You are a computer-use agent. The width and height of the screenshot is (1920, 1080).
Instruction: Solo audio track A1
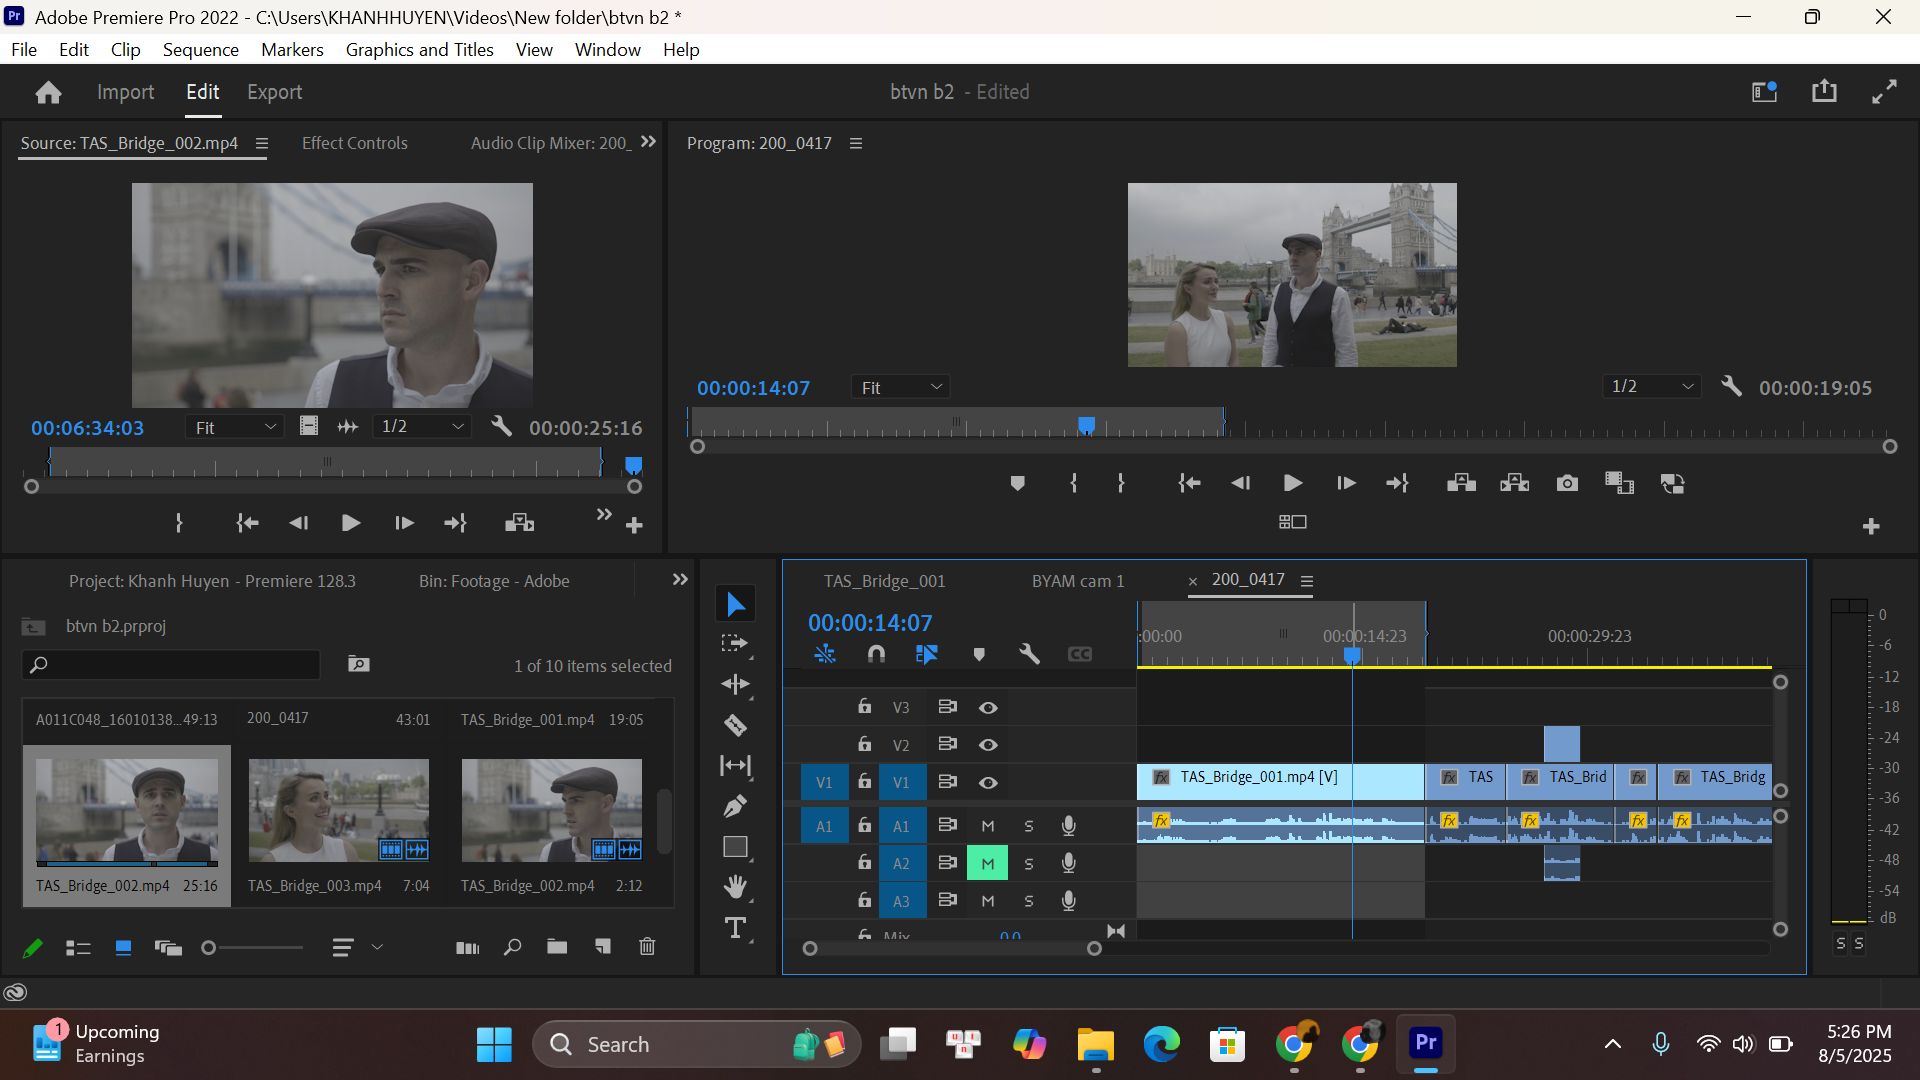[x=1028, y=826]
